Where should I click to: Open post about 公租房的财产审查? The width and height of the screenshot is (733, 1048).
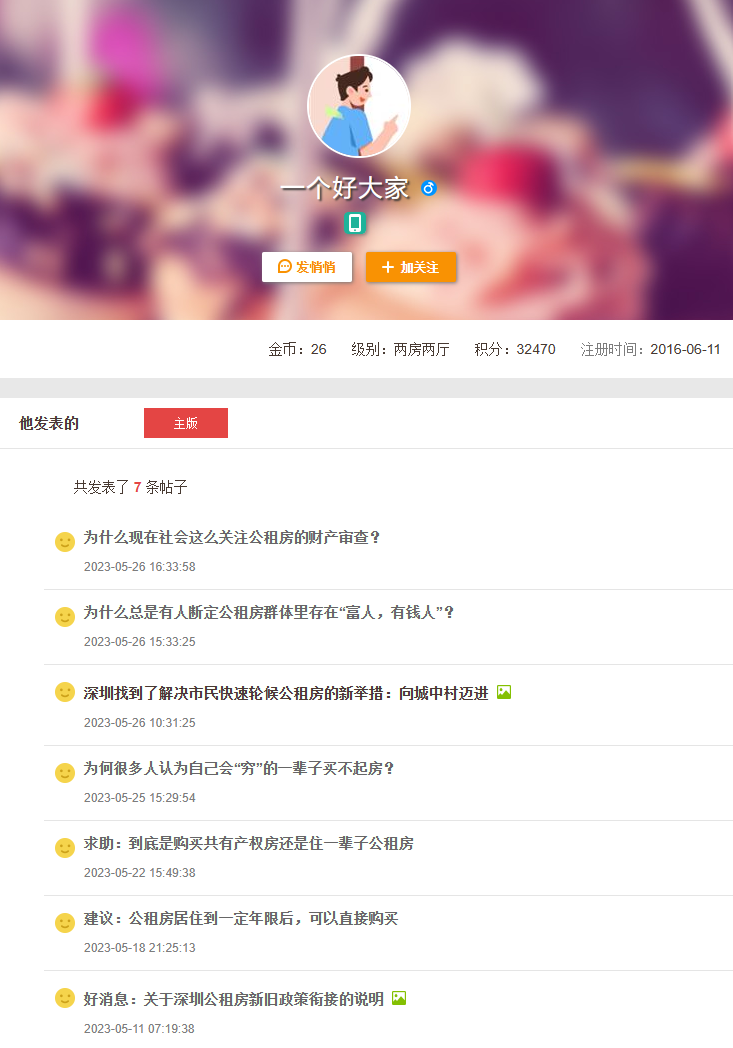point(232,537)
